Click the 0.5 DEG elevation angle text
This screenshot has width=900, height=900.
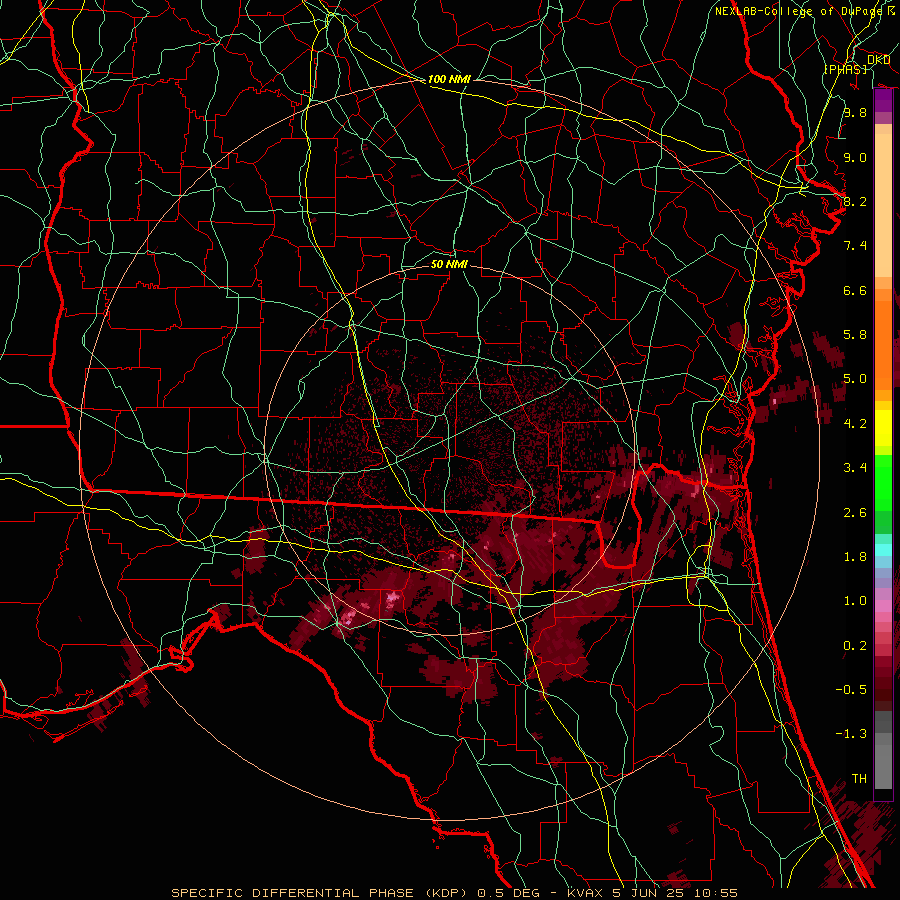click(x=509, y=893)
